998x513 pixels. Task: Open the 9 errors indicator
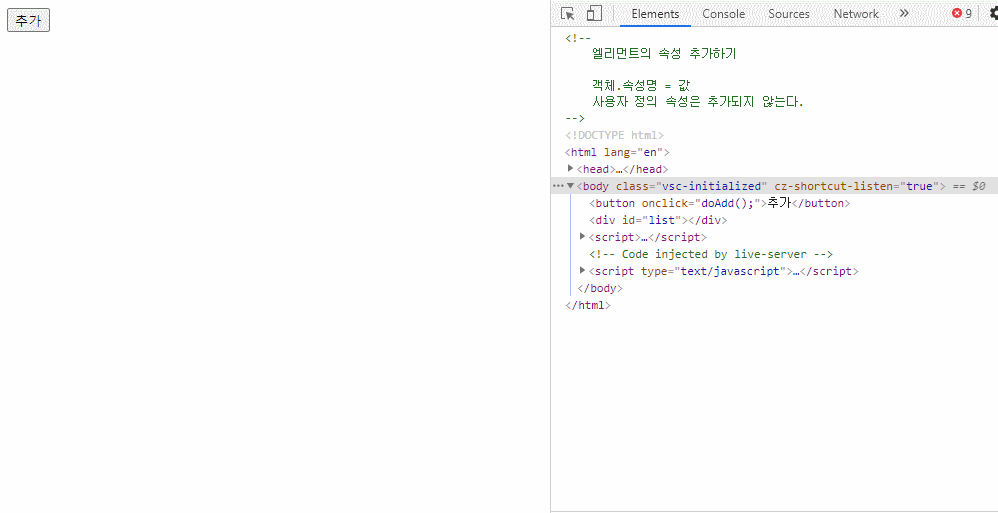(962, 13)
